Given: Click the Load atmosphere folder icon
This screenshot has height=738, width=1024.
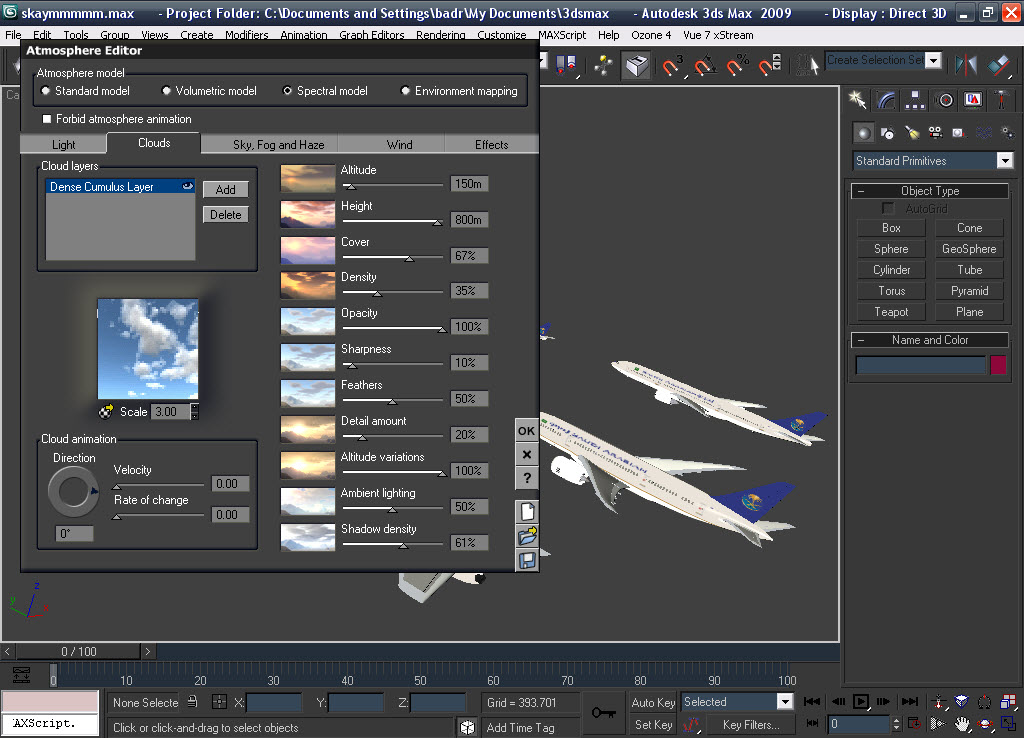Looking at the screenshot, I should pyautogui.click(x=527, y=536).
